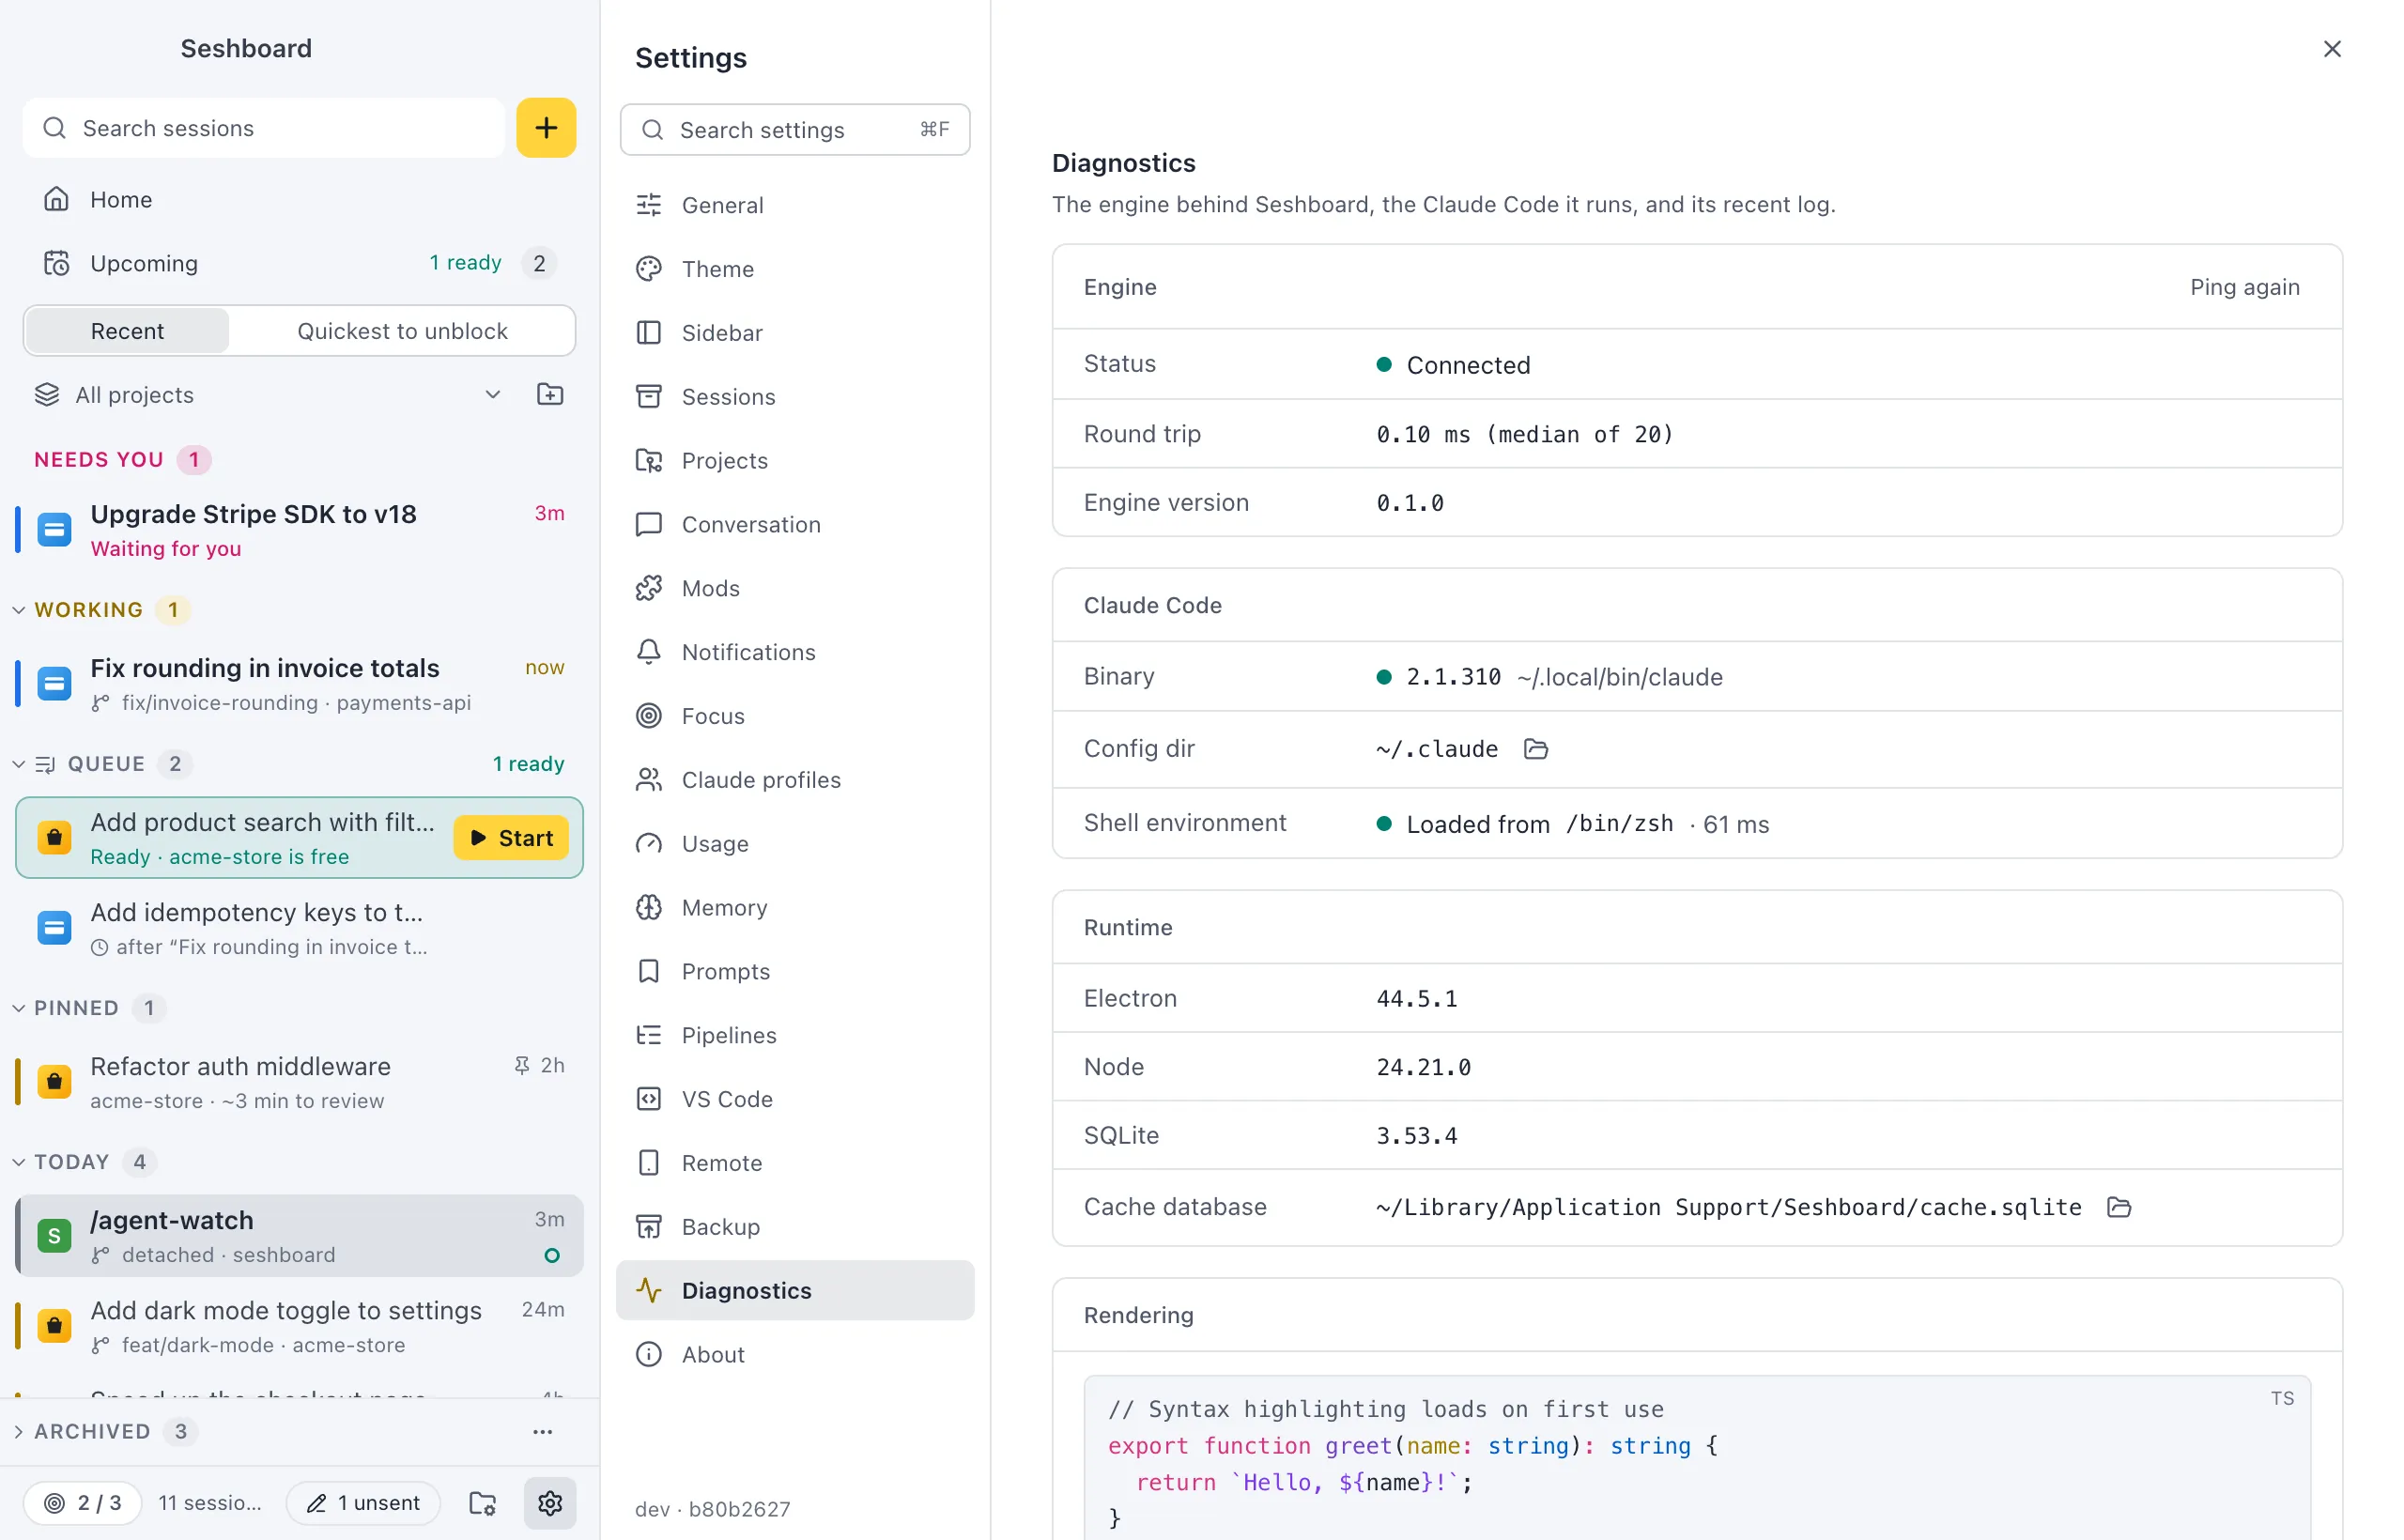
Task: Collapse the TODAY section chevron
Action: tap(18, 1162)
